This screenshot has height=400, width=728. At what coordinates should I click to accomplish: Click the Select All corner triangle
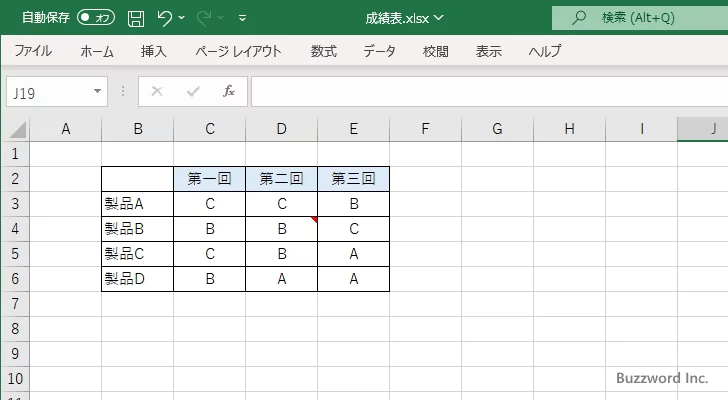pos(17,129)
